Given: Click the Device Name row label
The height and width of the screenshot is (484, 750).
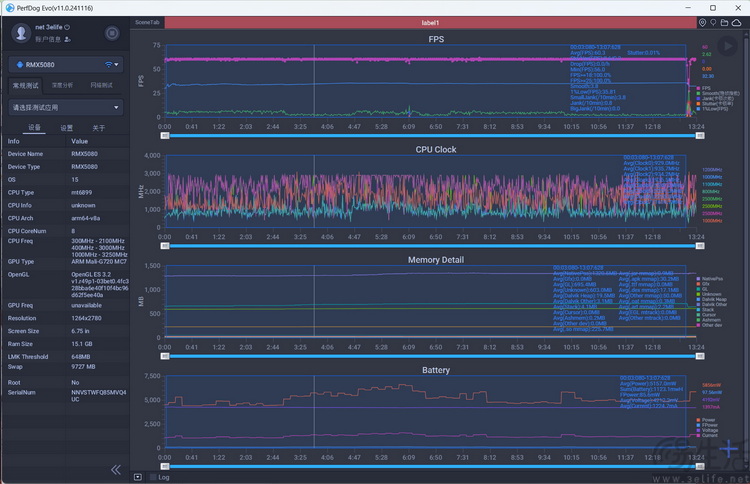Looking at the screenshot, I should (25, 154).
